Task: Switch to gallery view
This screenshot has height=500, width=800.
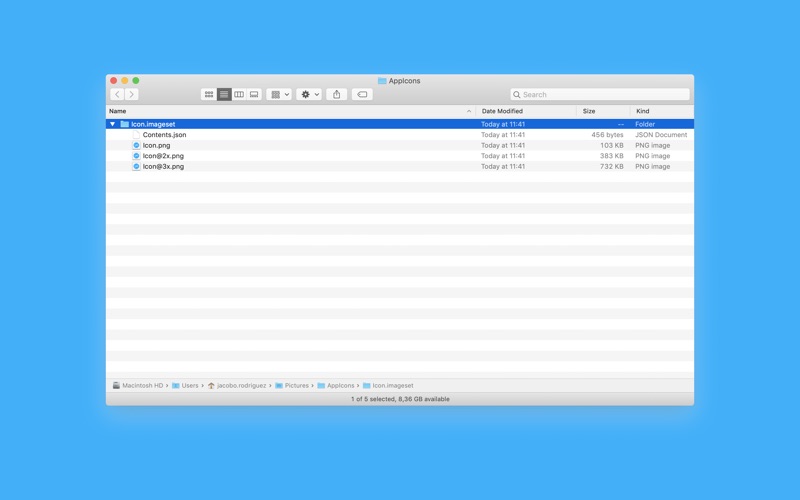Action: (x=254, y=94)
